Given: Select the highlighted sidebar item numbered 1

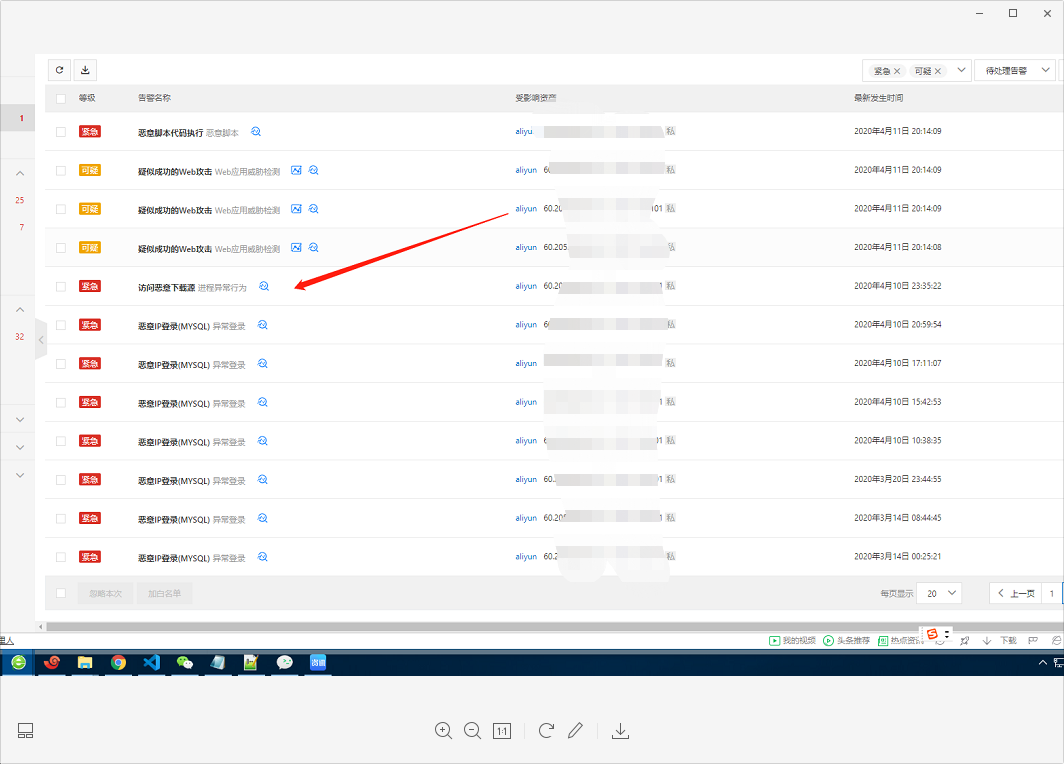Looking at the screenshot, I should 18,118.
